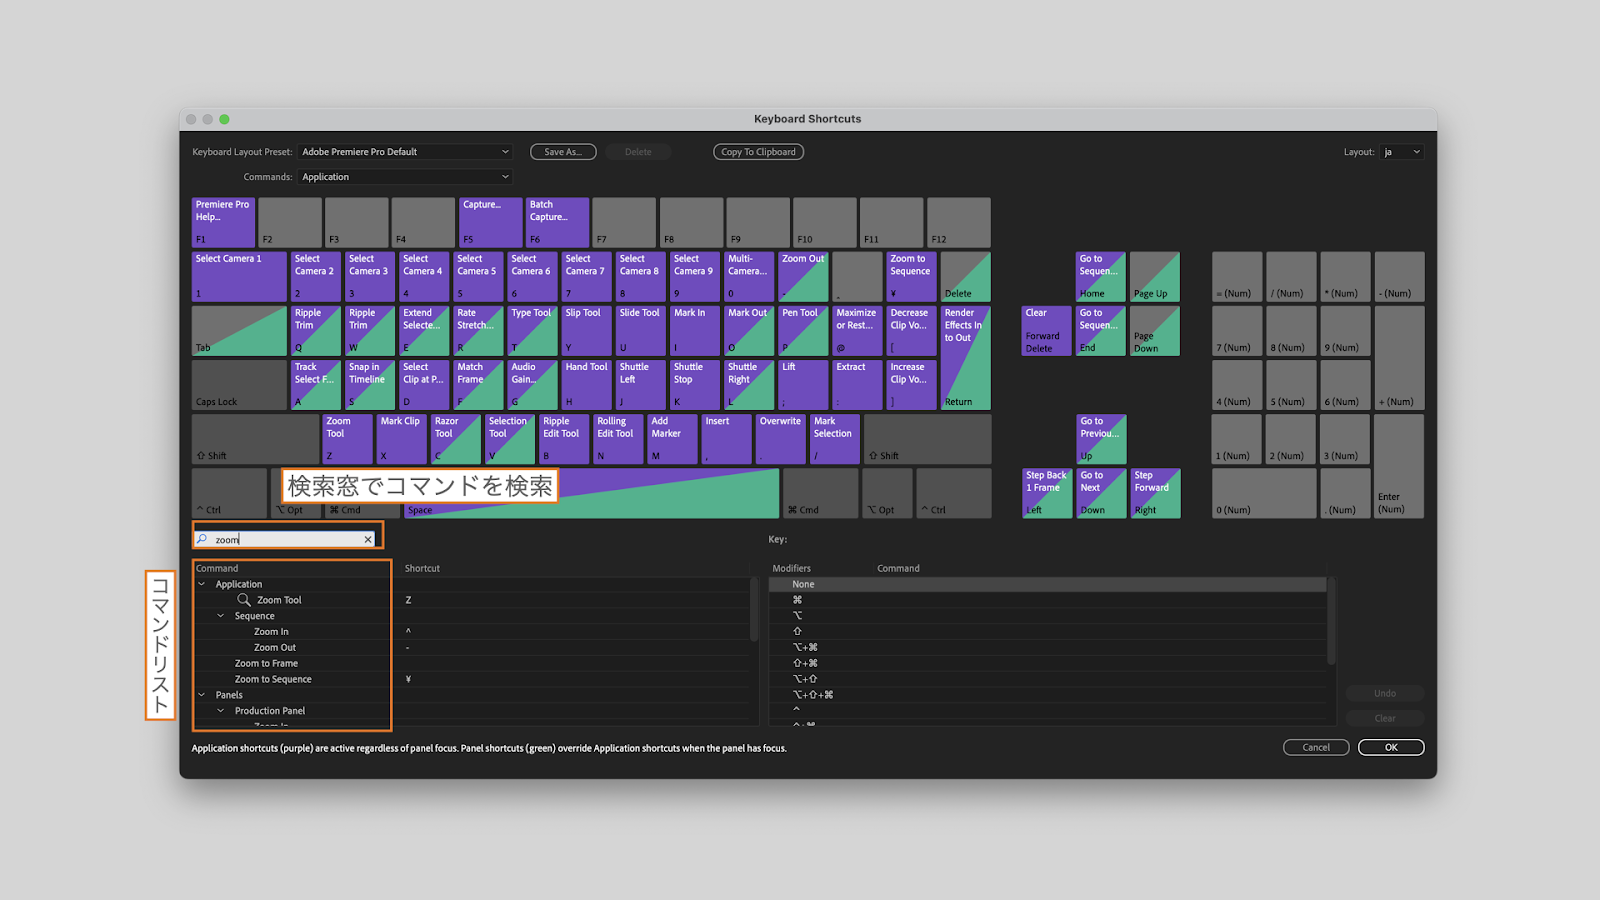Screen dimensions: 1600x900
Task: Click the Clear Forward Delete key
Action: [x=1046, y=331]
